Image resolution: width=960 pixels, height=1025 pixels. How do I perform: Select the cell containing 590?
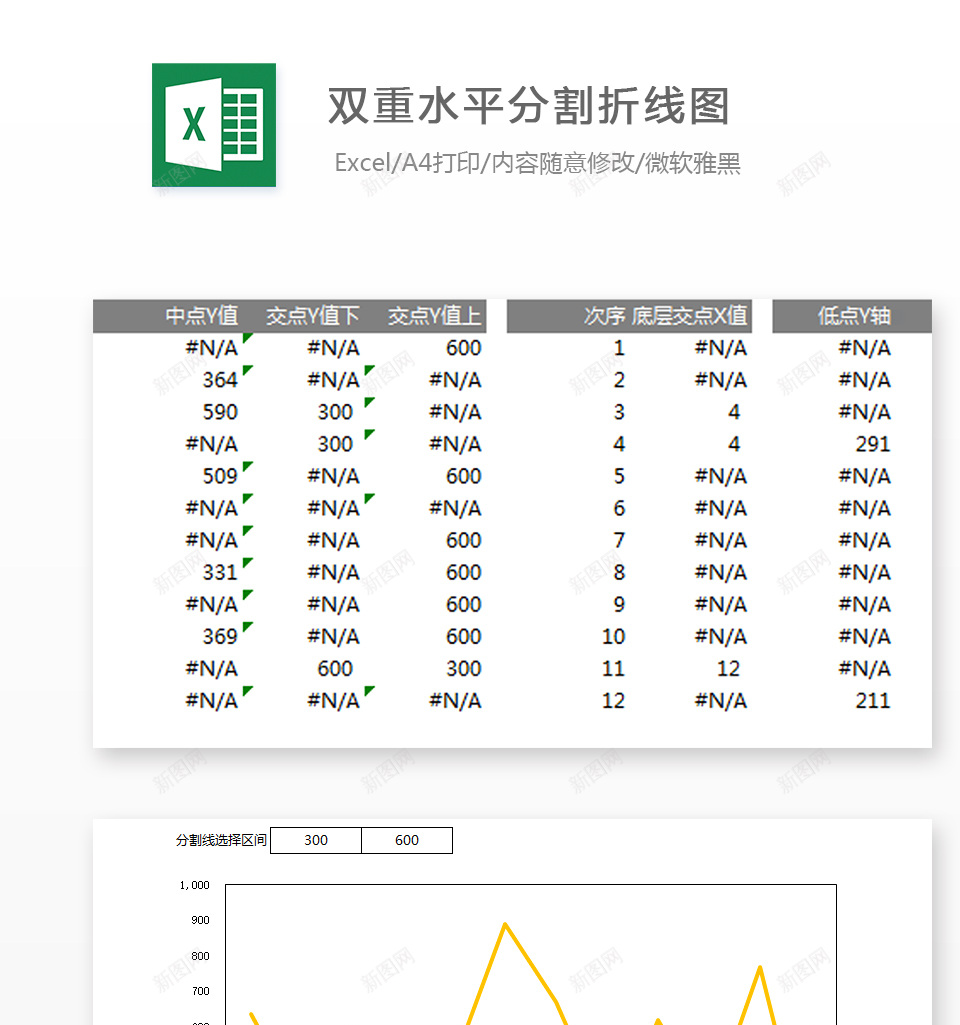(x=220, y=412)
